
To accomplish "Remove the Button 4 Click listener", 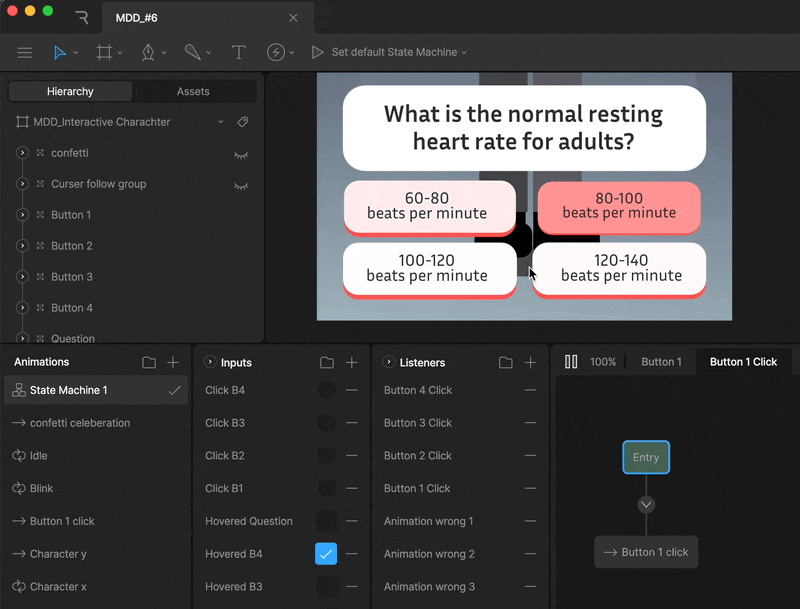I will (530, 390).
